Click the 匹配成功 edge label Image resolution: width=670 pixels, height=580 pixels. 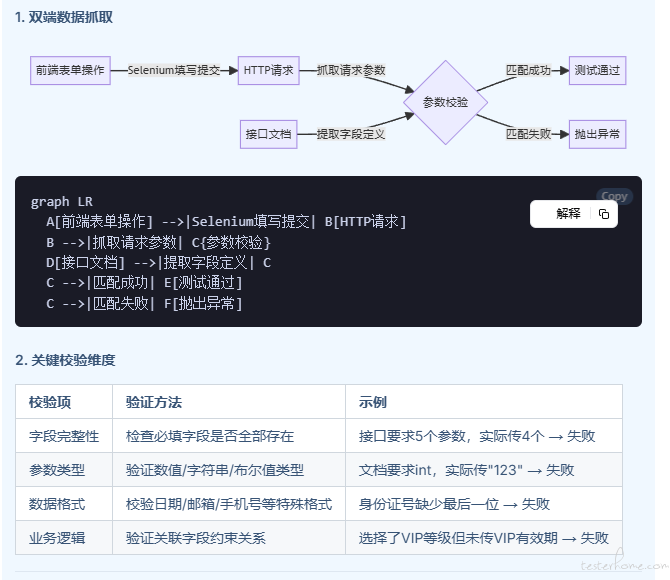[x=528, y=70]
